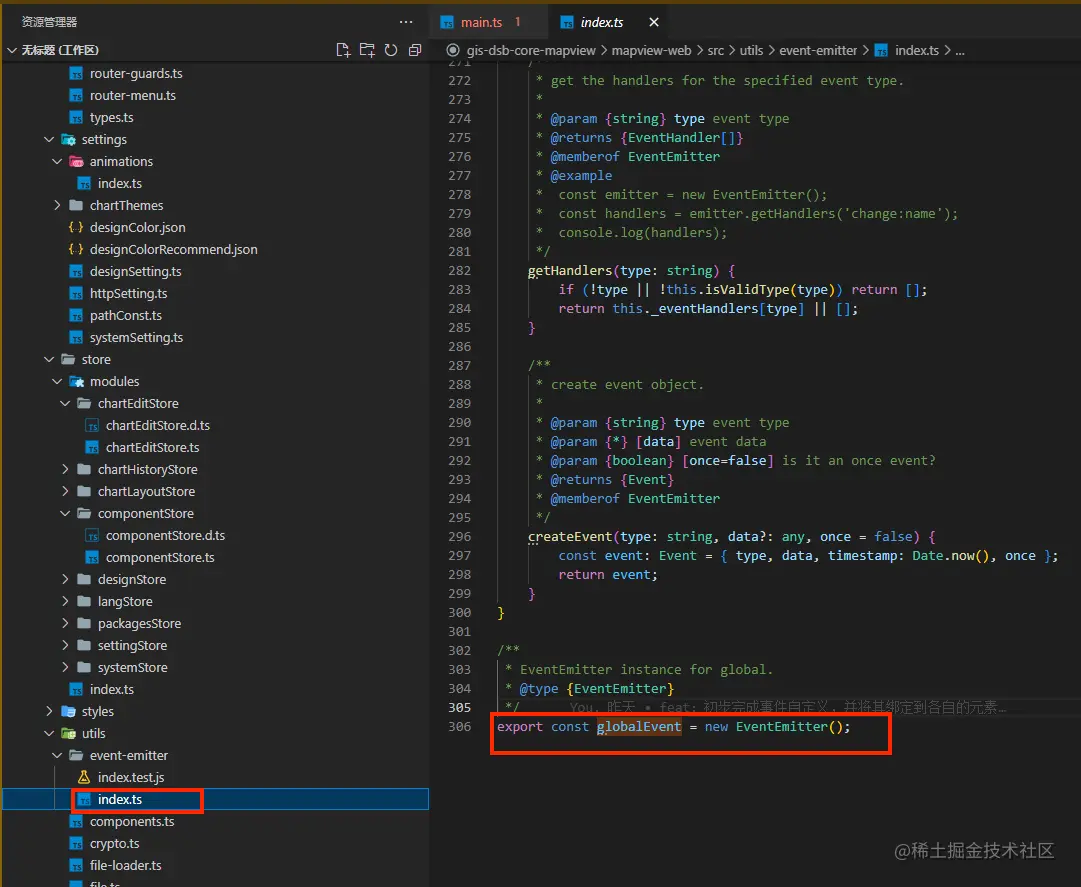Open file-loader.ts file

pyautogui.click(x=125, y=866)
